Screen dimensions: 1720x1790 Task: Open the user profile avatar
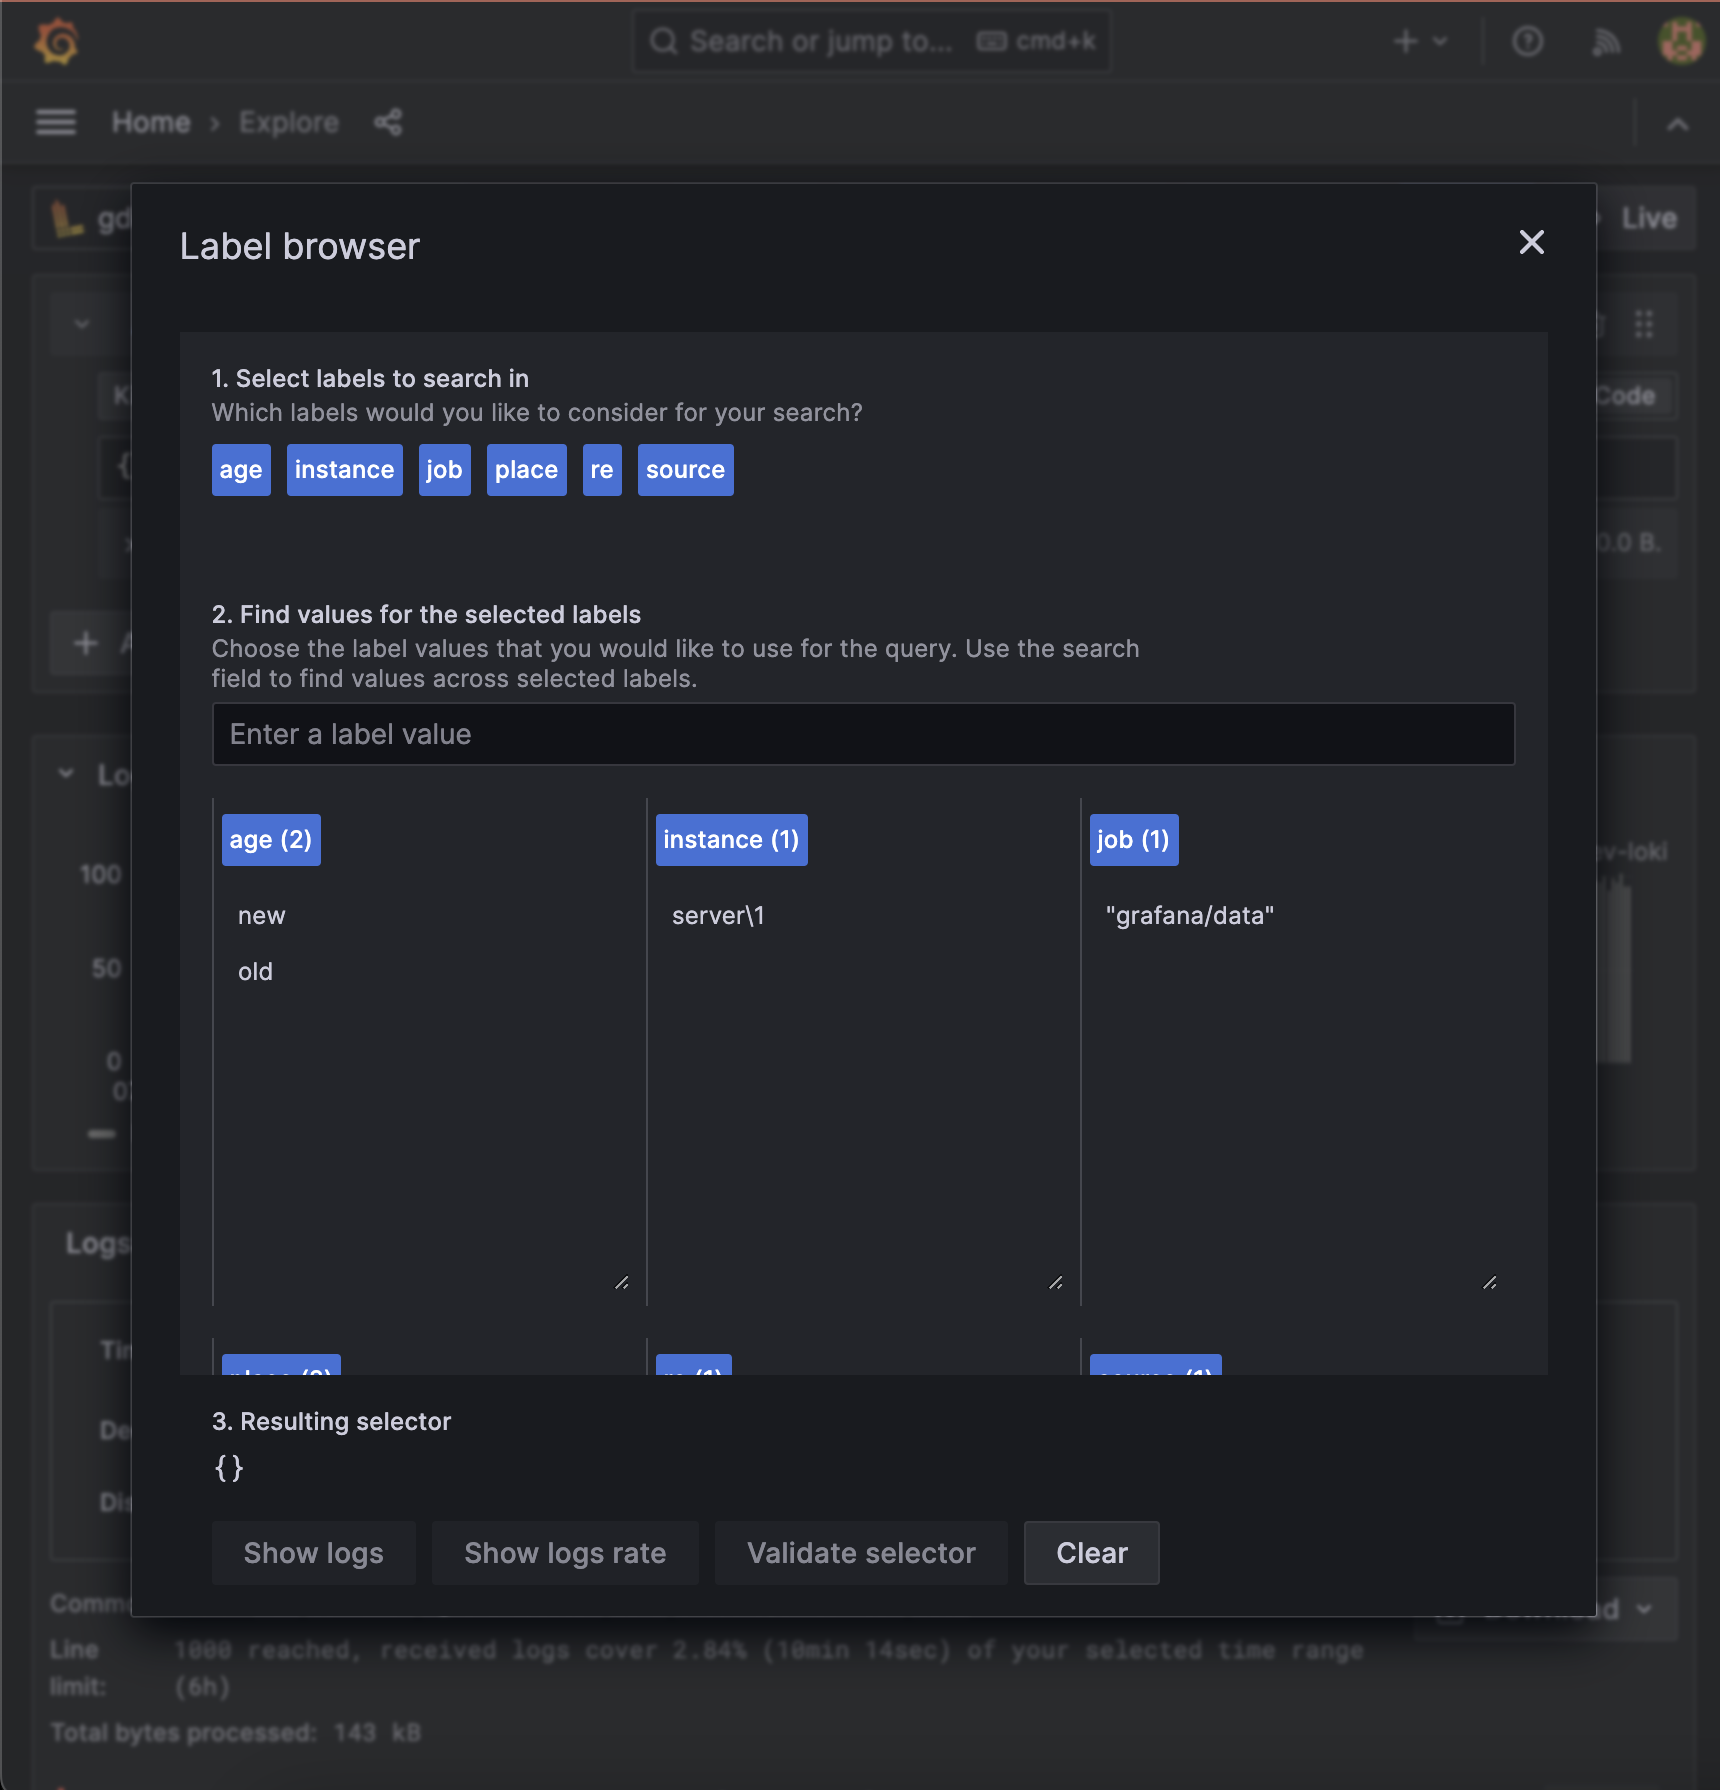click(x=1682, y=41)
